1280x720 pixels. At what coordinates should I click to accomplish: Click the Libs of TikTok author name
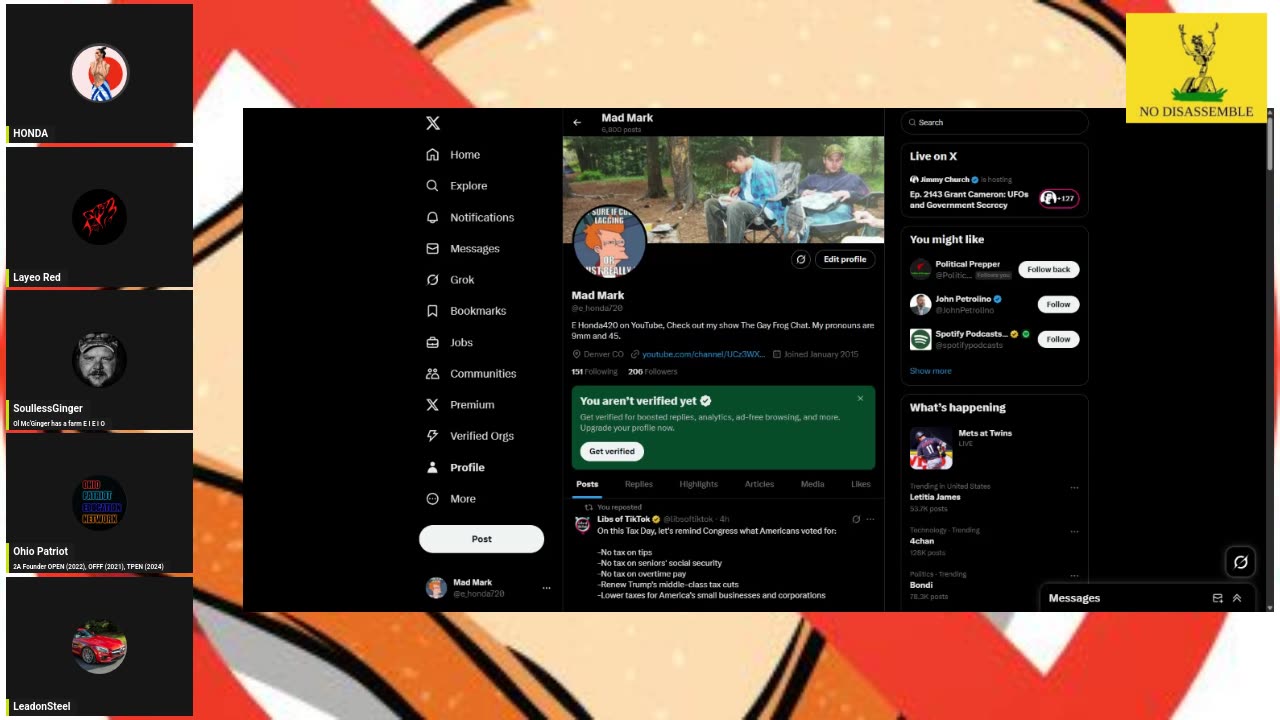(623, 519)
